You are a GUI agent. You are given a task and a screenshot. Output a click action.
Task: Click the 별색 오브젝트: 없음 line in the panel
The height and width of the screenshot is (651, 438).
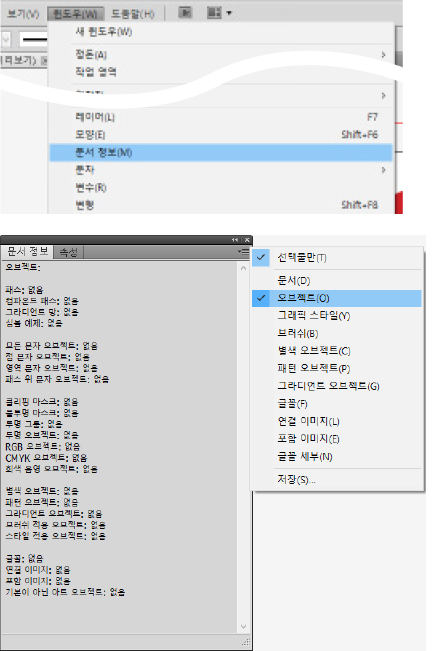[42, 491]
